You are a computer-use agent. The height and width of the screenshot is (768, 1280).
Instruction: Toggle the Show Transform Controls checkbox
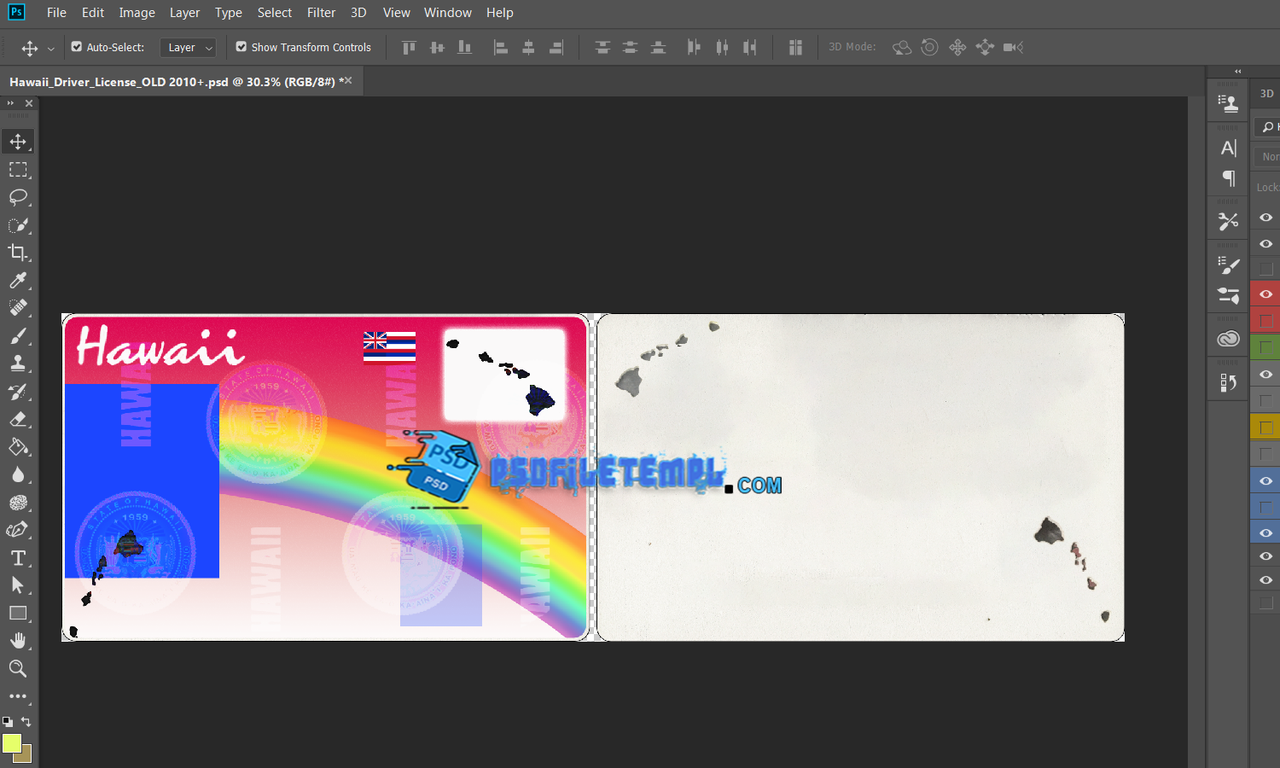pyautogui.click(x=241, y=47)
